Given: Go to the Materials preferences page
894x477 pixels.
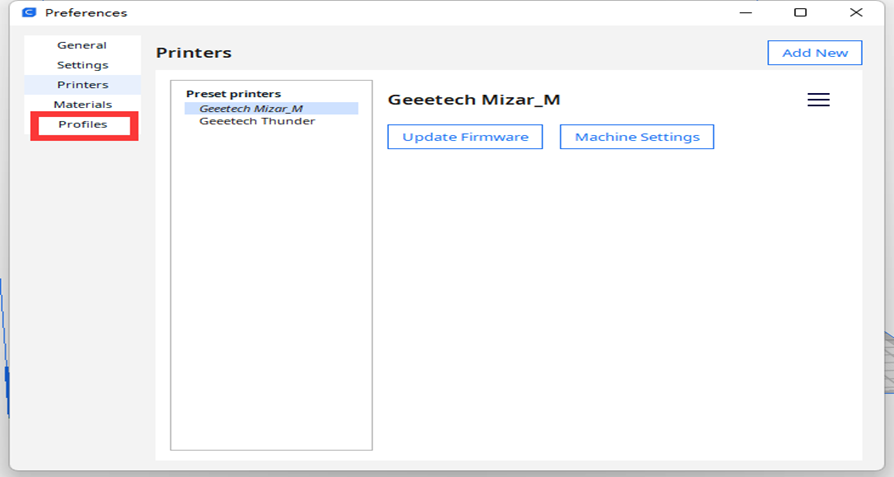Looking at the screenshot, I should coord(82,104).
